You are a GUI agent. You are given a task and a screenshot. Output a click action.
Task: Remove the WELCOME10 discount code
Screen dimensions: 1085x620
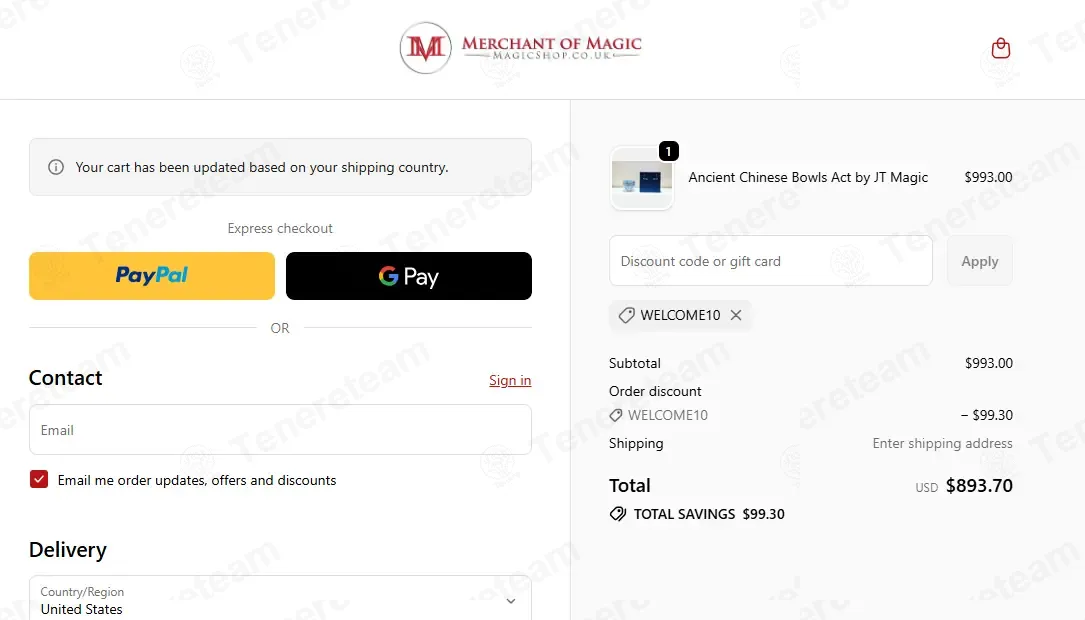pyautogui.click(x=736, y=315)
